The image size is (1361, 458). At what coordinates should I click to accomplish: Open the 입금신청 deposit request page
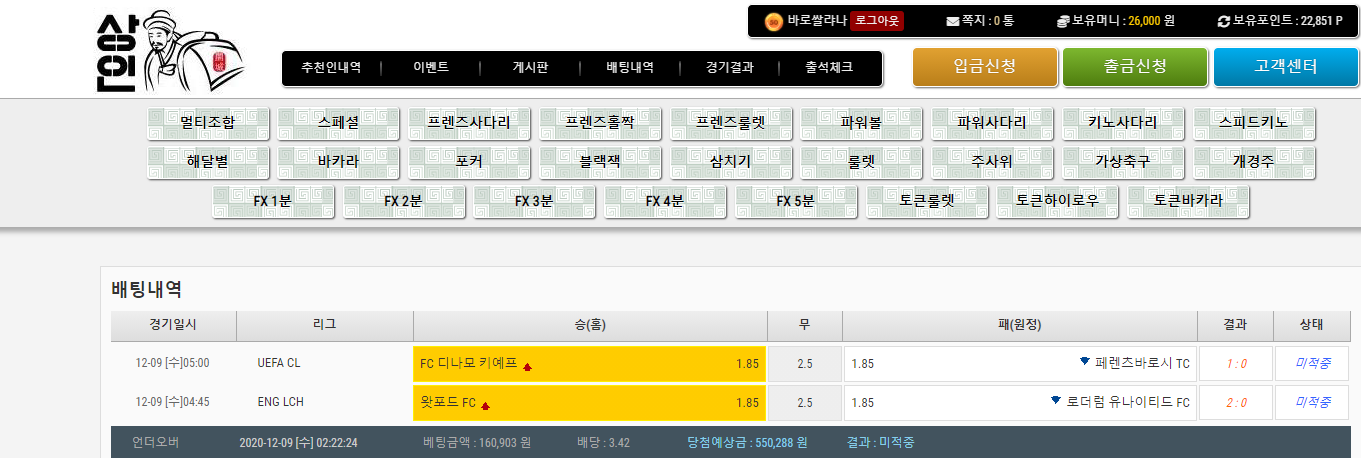point(984,67)
